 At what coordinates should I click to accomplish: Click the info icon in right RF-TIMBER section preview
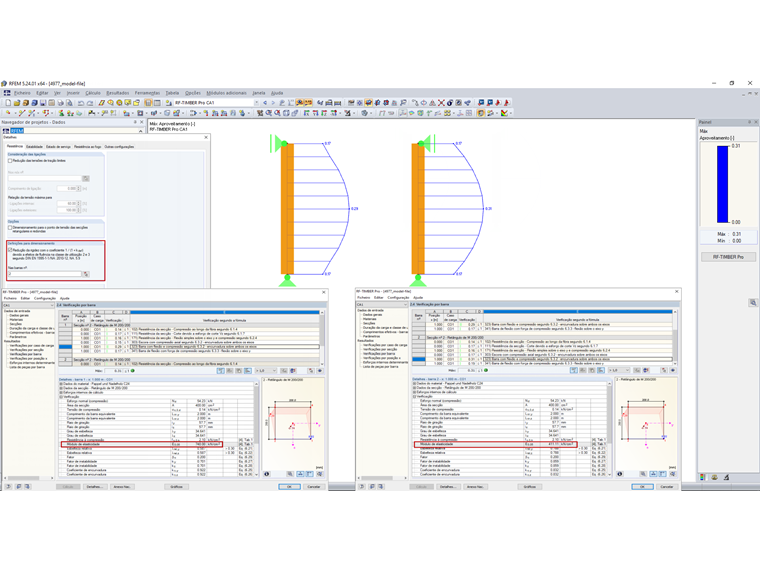click(619, 474)
